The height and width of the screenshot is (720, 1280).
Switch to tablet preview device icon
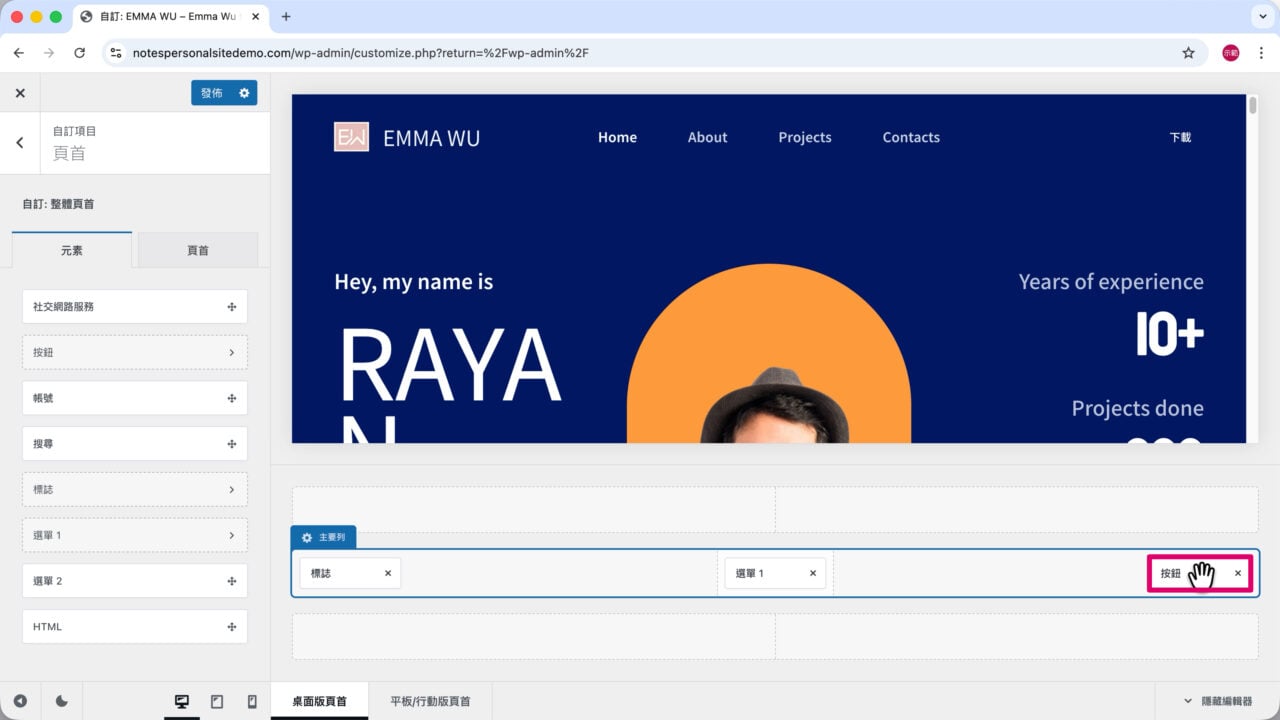pyautogui.click(x=217, y=702)
